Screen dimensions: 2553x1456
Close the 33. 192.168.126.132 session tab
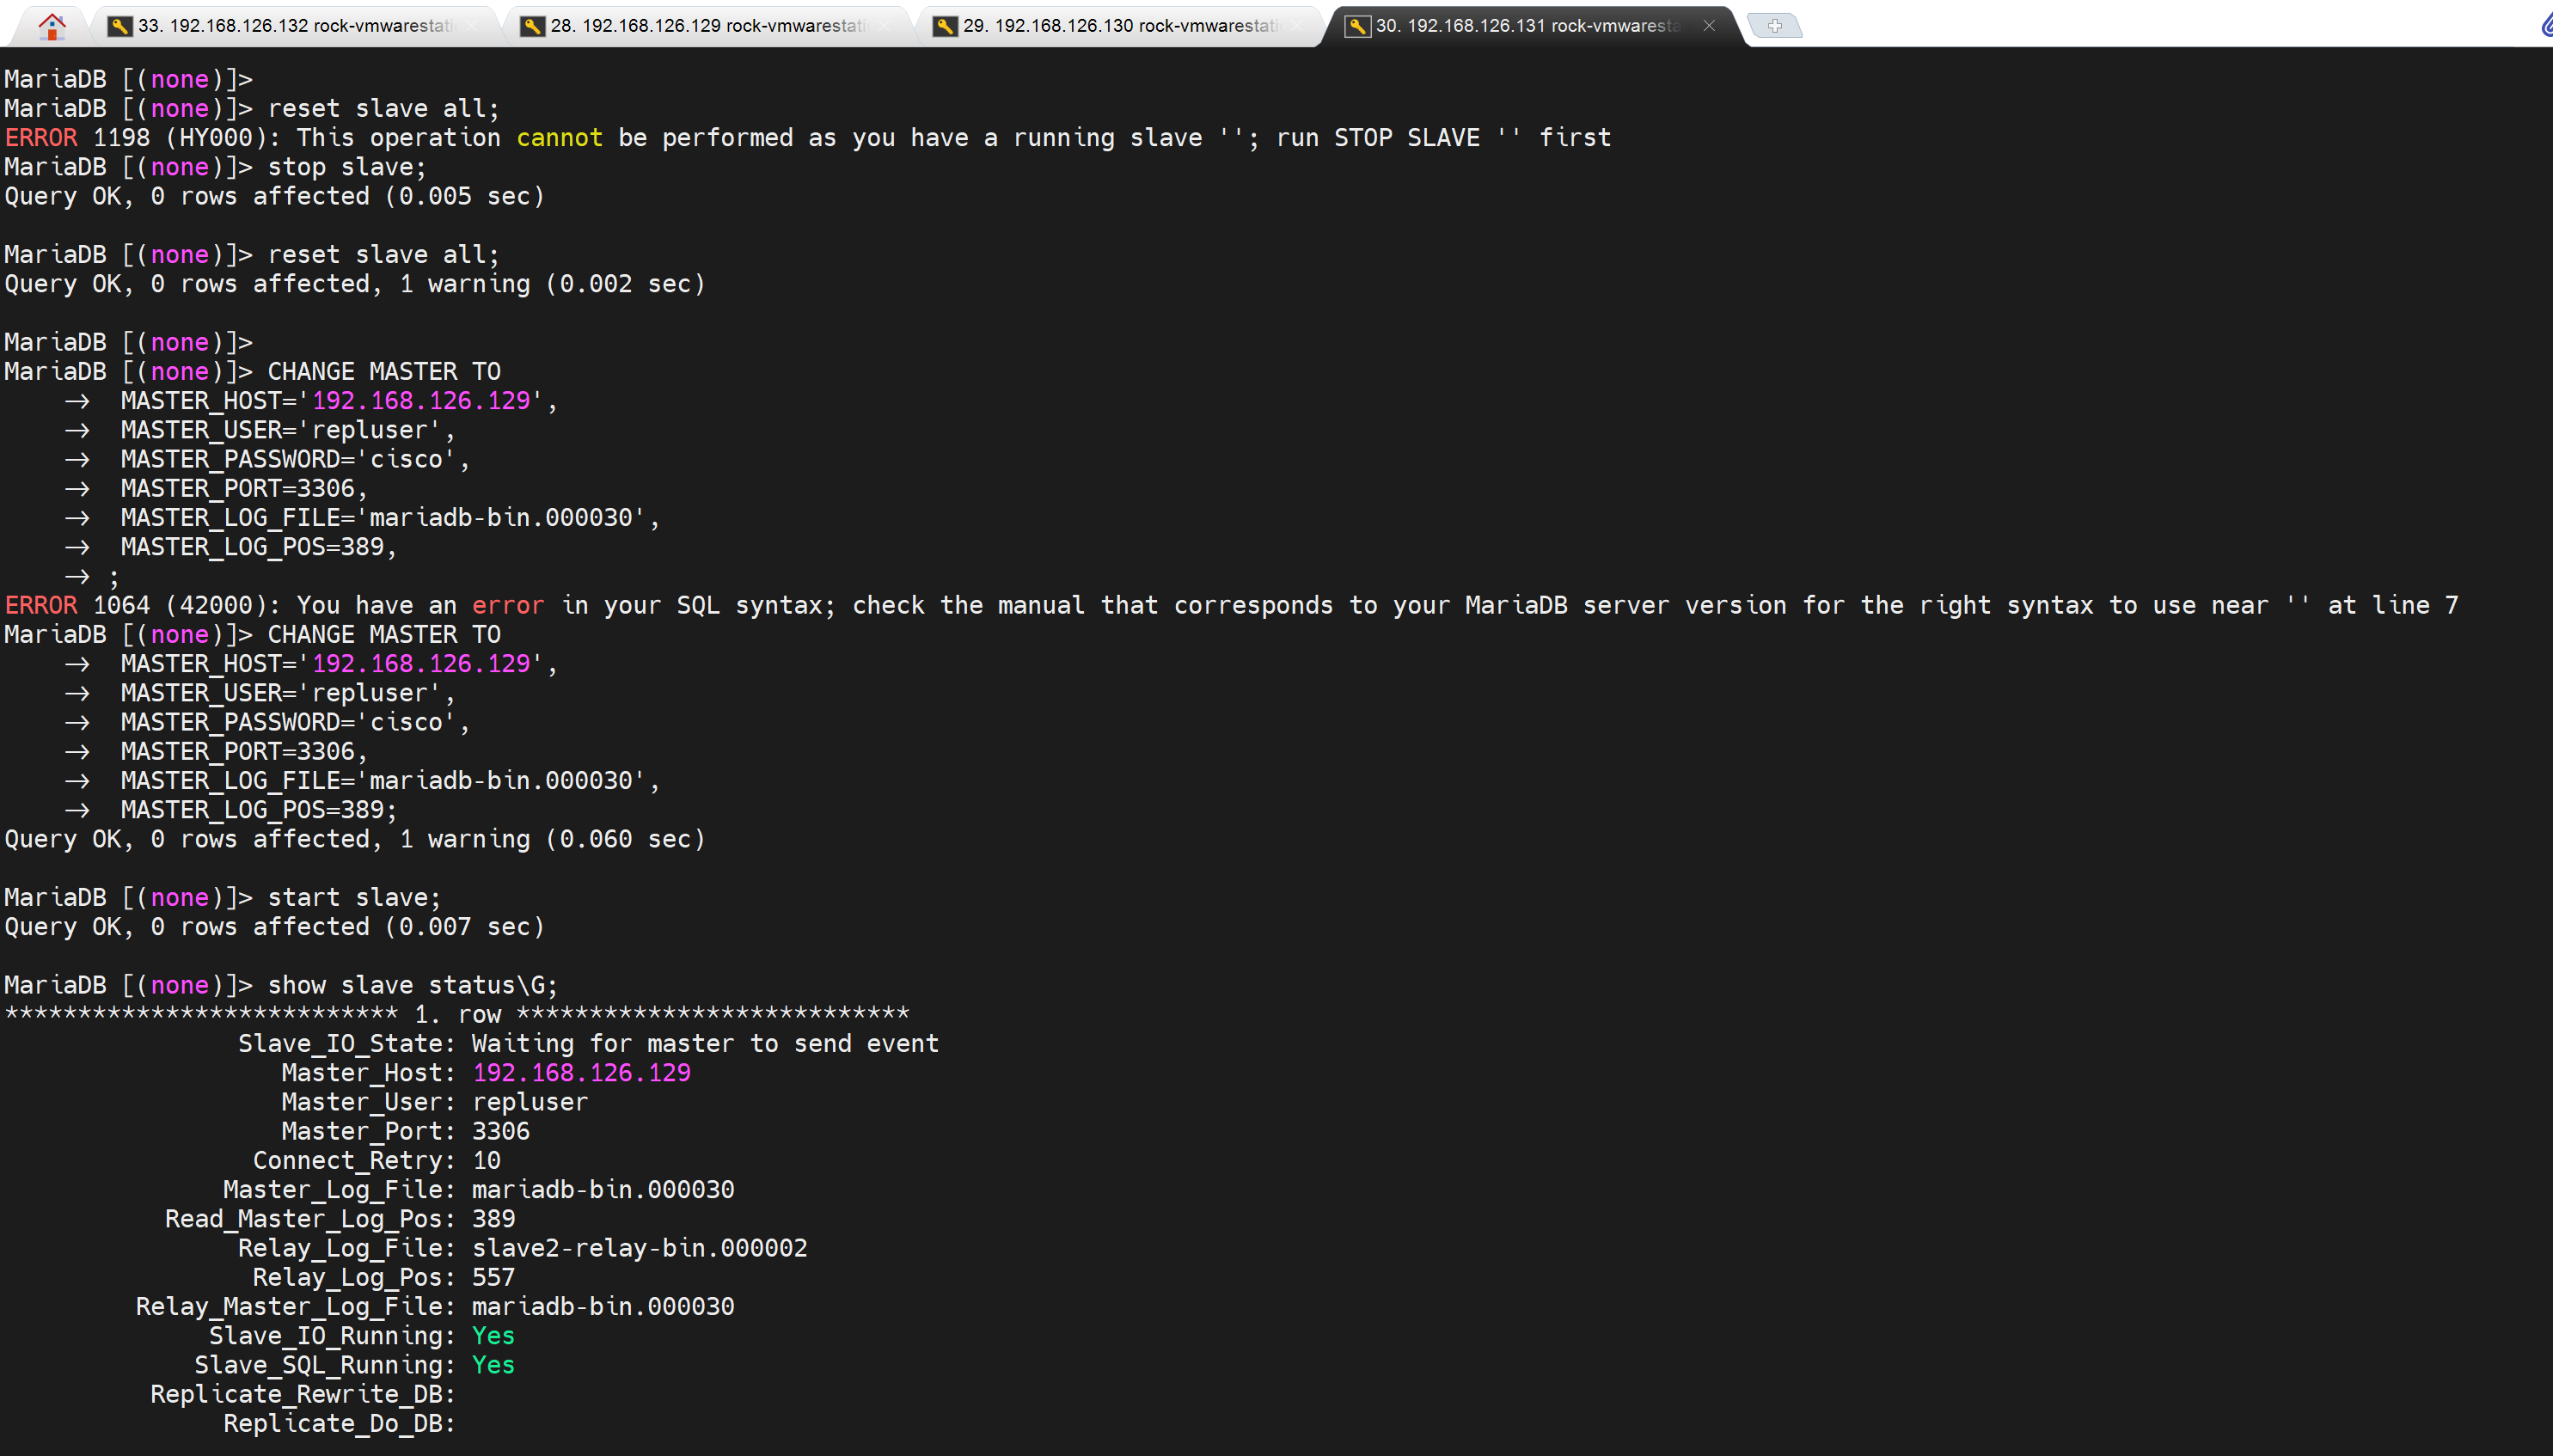pyautogui.click(x=473, y=26)
